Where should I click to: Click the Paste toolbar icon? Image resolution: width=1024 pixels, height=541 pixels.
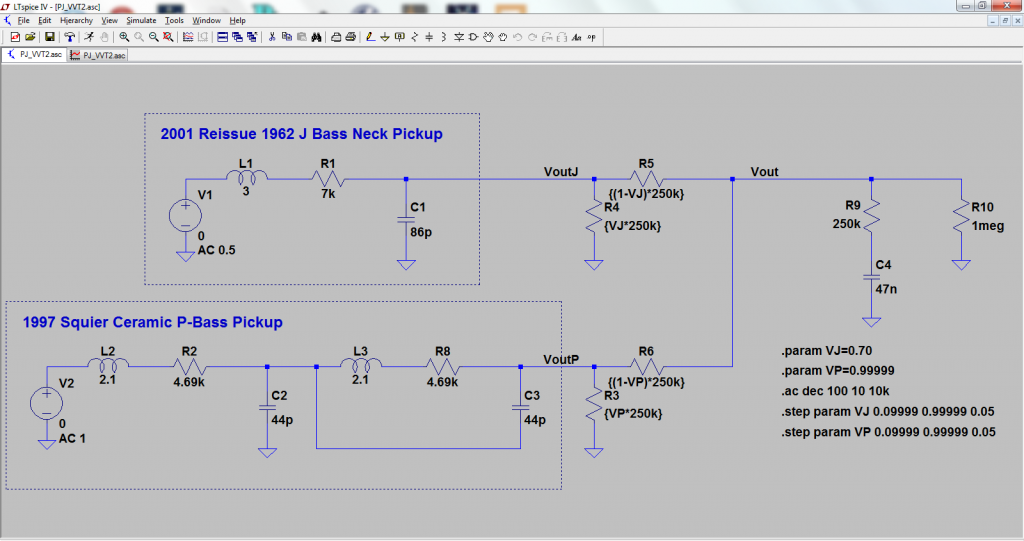[x=302, y=37]
